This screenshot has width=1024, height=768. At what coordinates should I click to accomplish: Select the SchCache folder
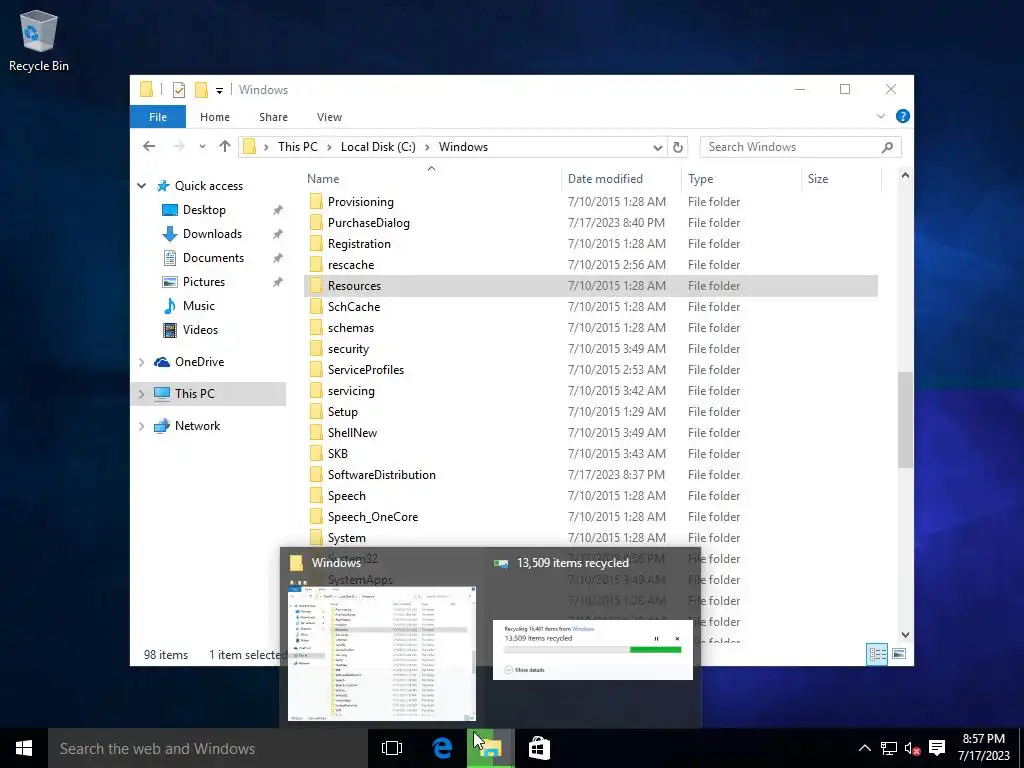(353, 307)
